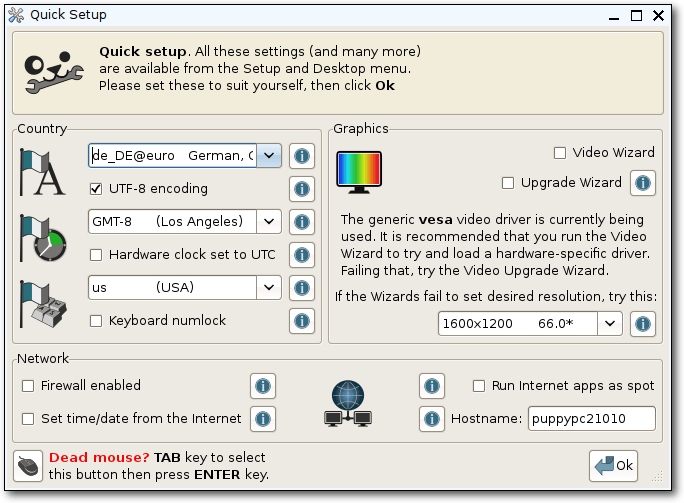Open info for screen resolution setting
The height and width of the screenshot is (503, 684).
[x=643, y=324]
